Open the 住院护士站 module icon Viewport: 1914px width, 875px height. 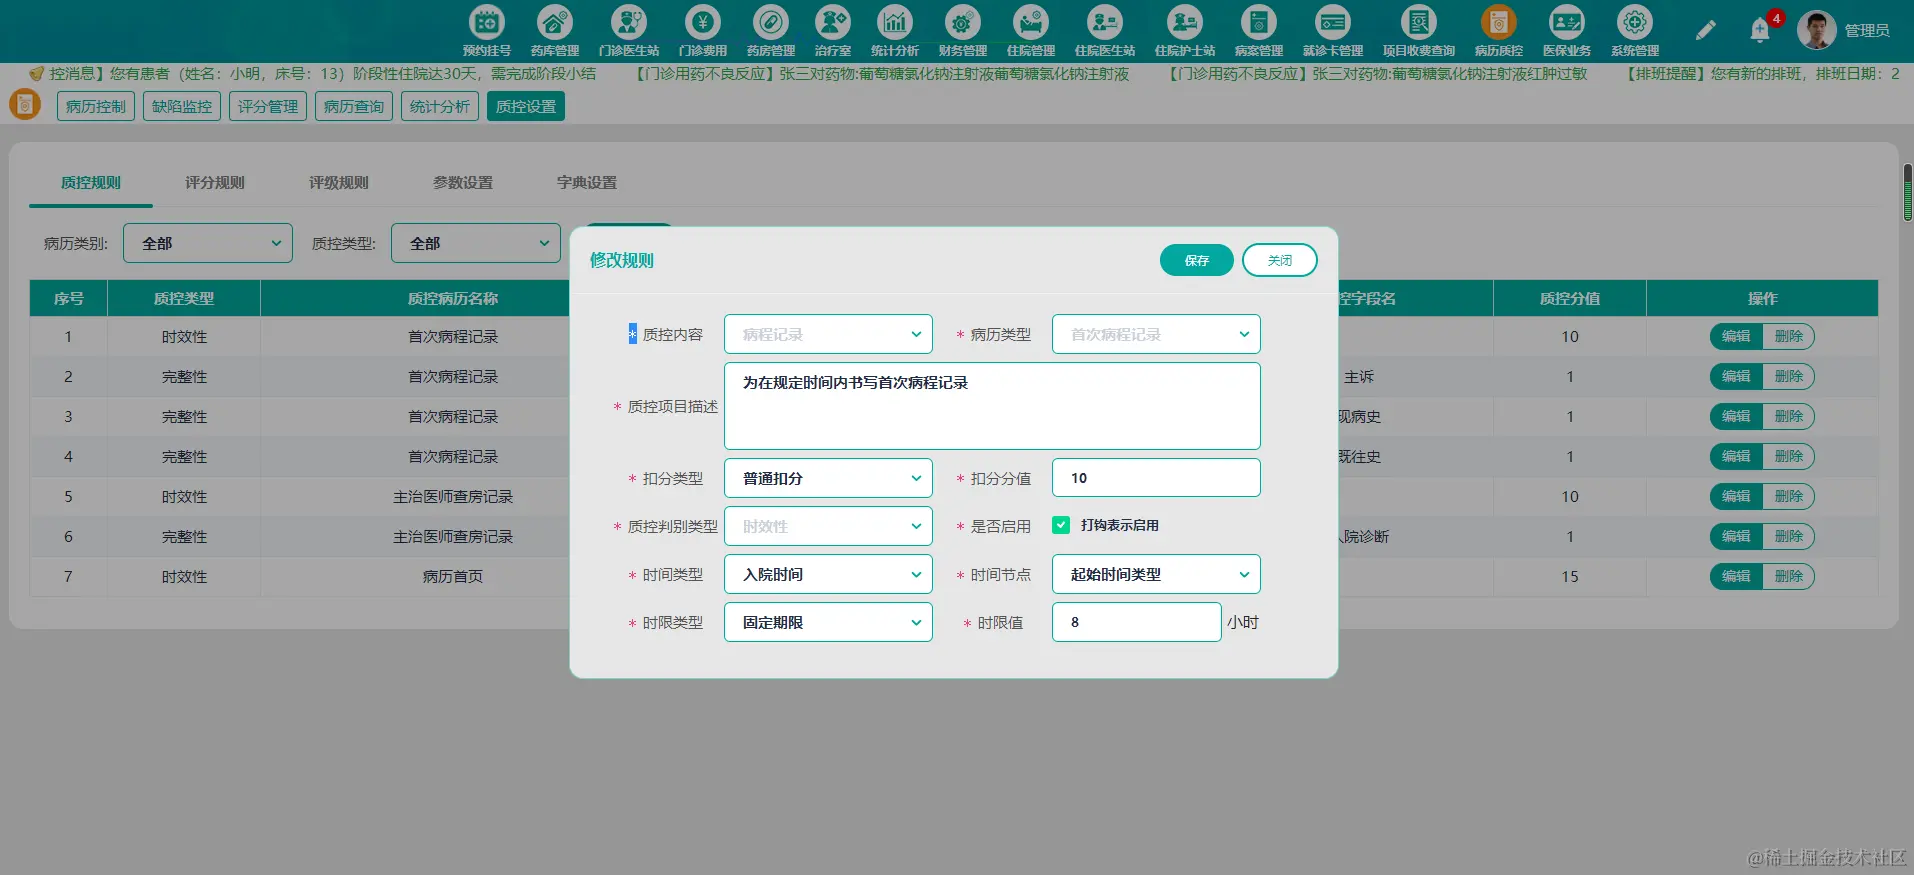tap(1185, 22)
